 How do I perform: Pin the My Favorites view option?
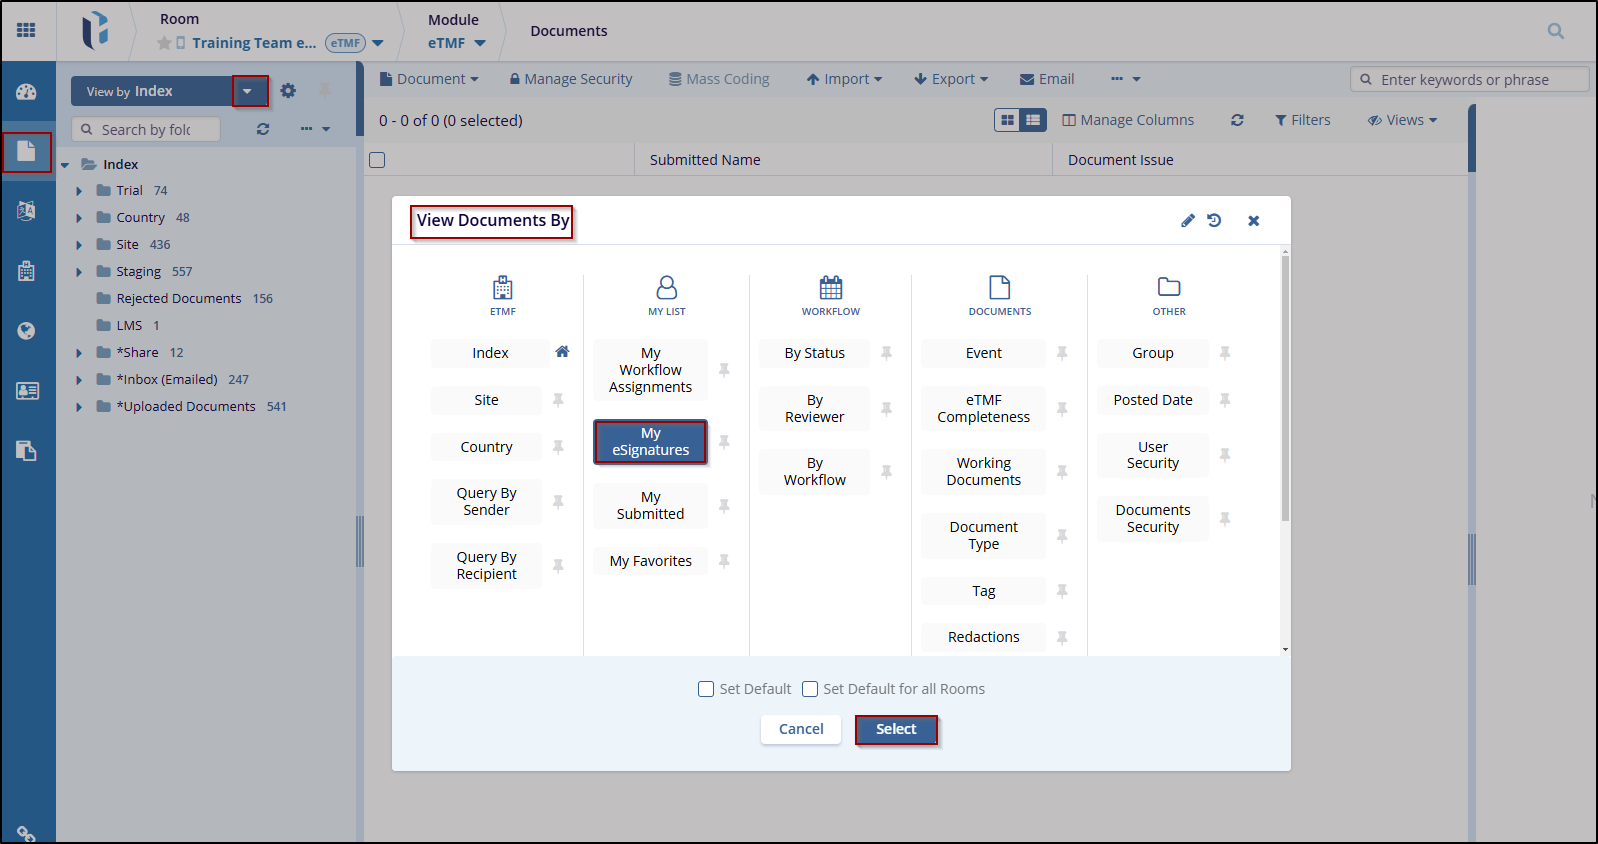[724, 561]
